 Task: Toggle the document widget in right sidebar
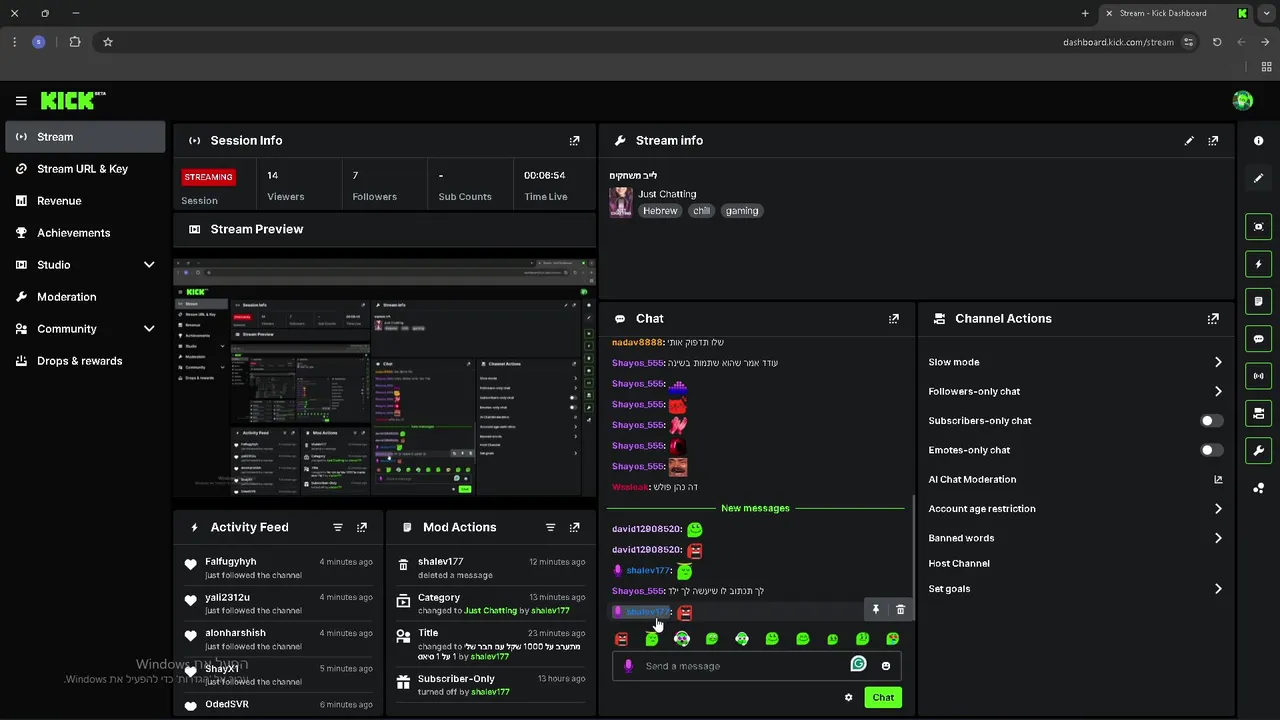[1259, 301]
